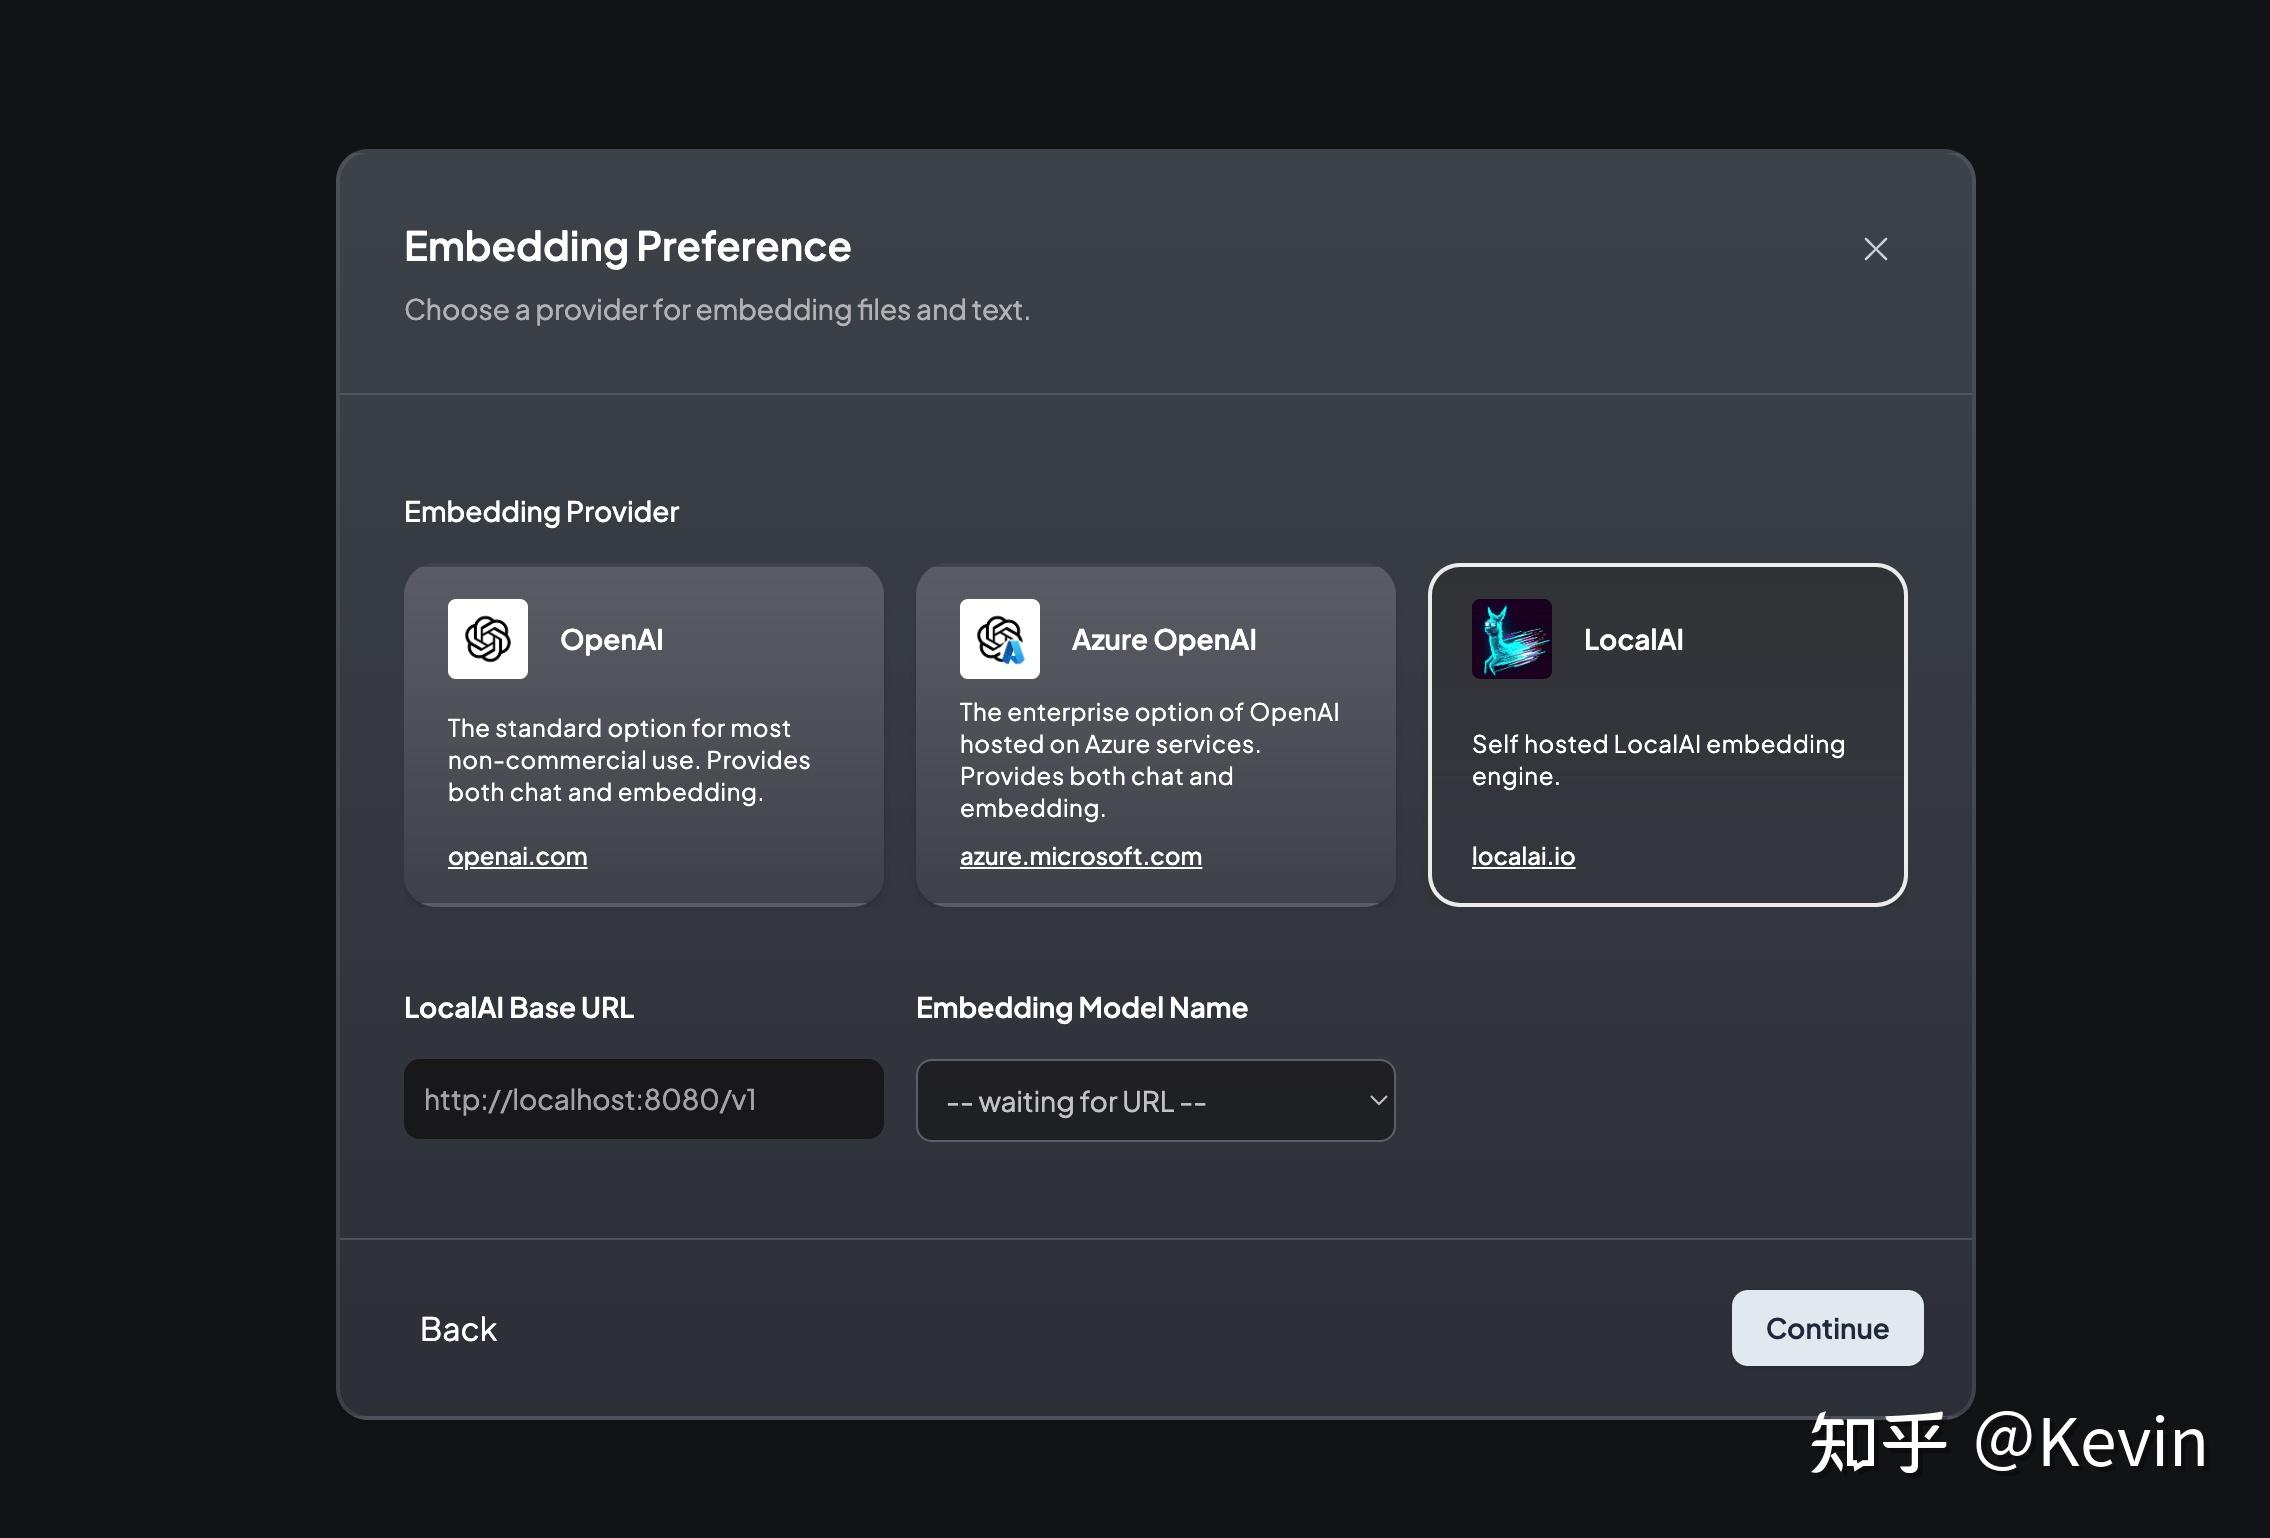Close the Embedding Preference dialog
Viewport: 2270px width, 1538px height.
pyautogui.click(x=1875, y=249)
